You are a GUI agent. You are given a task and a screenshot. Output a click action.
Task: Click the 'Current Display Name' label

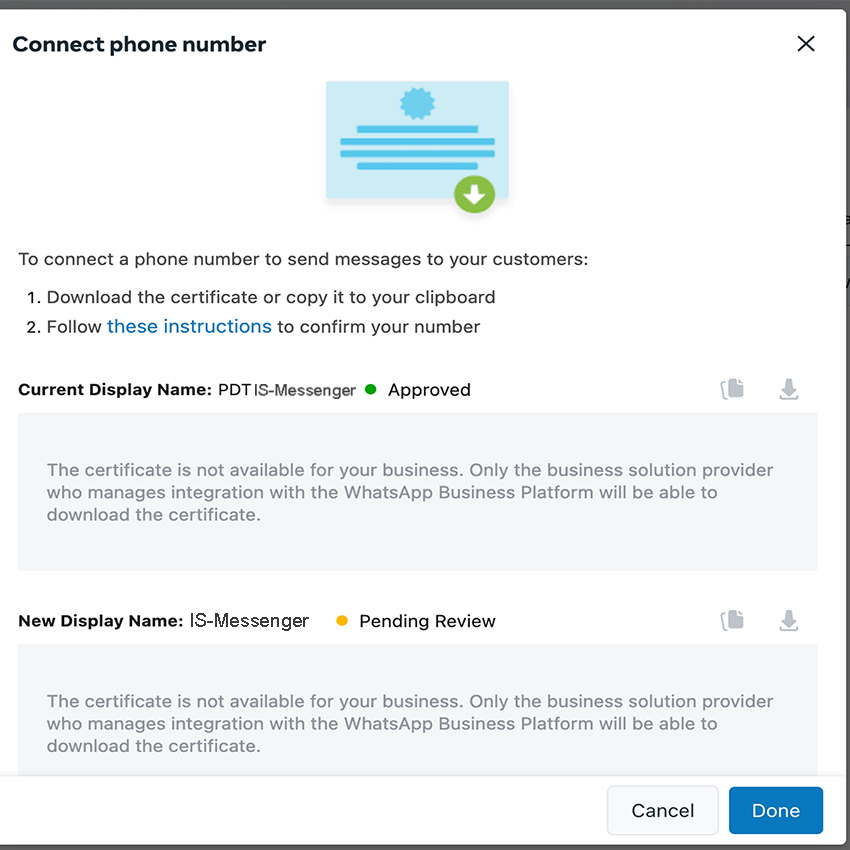click(115, 390)
